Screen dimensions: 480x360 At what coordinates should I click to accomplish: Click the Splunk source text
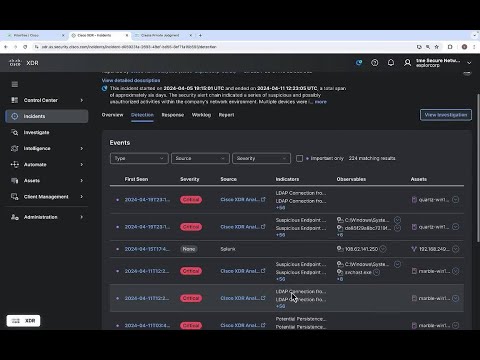click(228, 249)
